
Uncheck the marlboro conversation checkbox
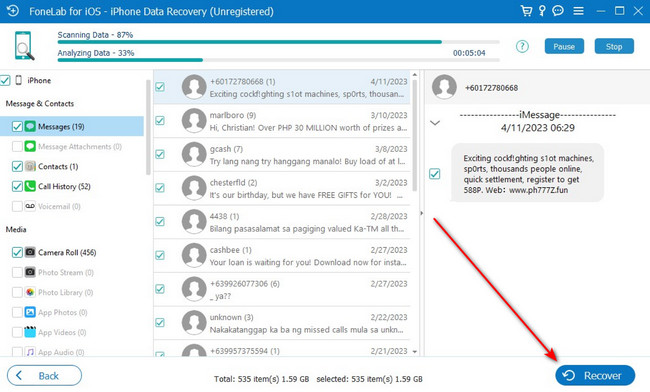pyautogui.click(x=160, y=120)
